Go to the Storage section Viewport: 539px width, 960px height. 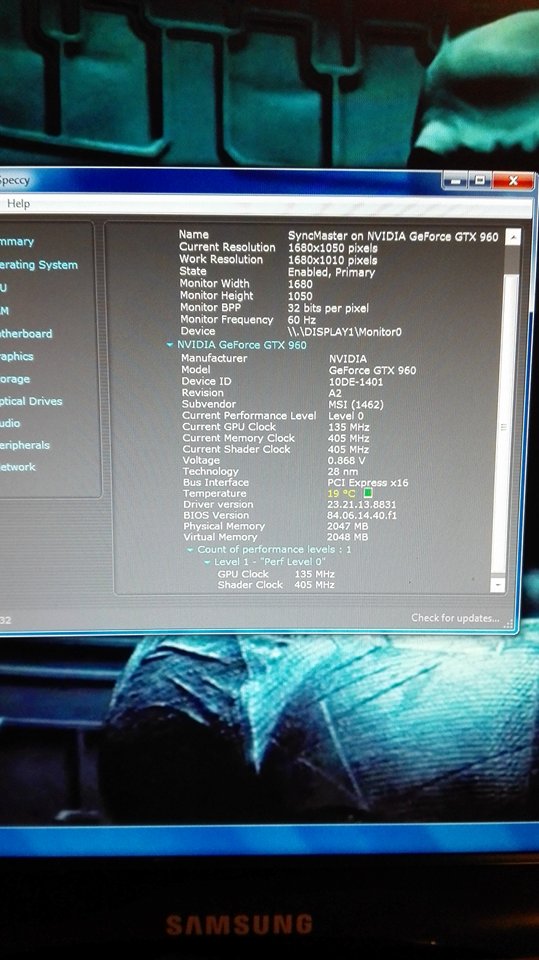coord(15,379)
